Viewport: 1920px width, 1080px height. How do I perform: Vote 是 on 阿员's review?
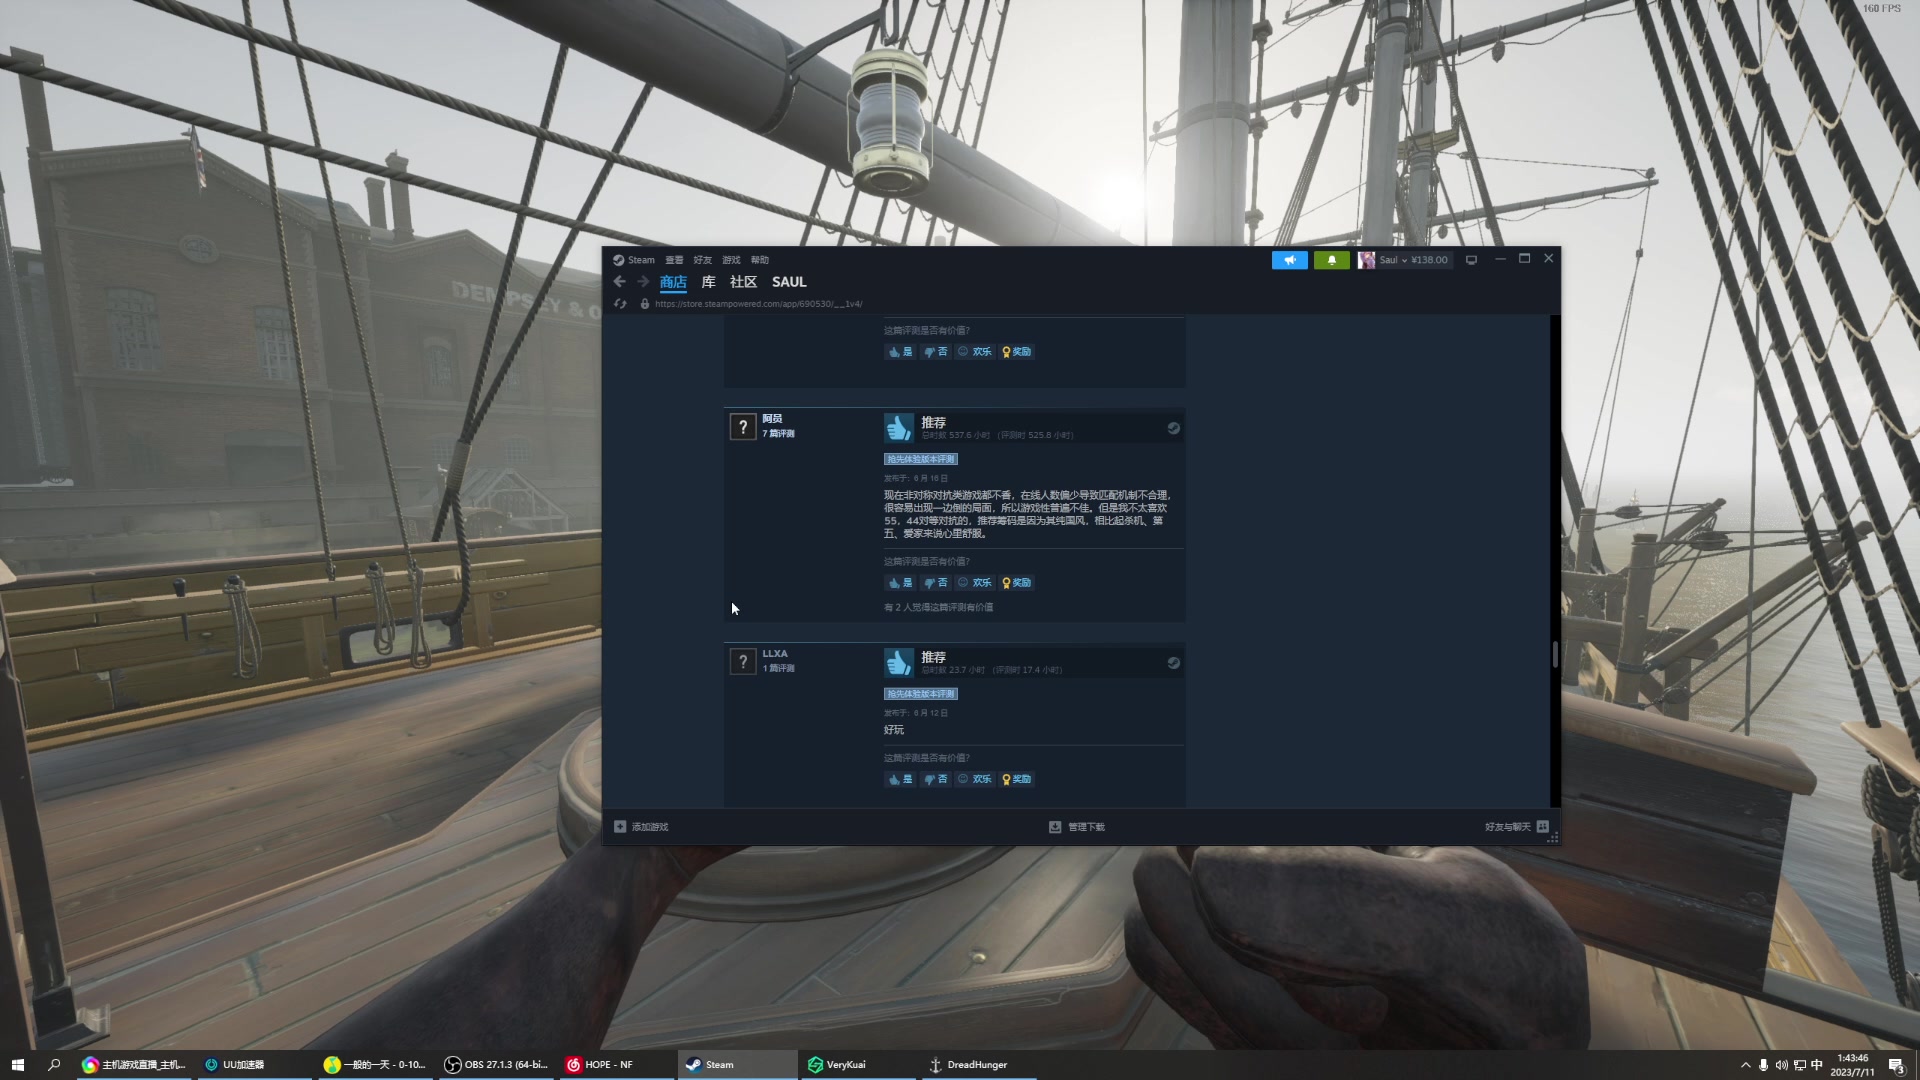coord(900,583)
